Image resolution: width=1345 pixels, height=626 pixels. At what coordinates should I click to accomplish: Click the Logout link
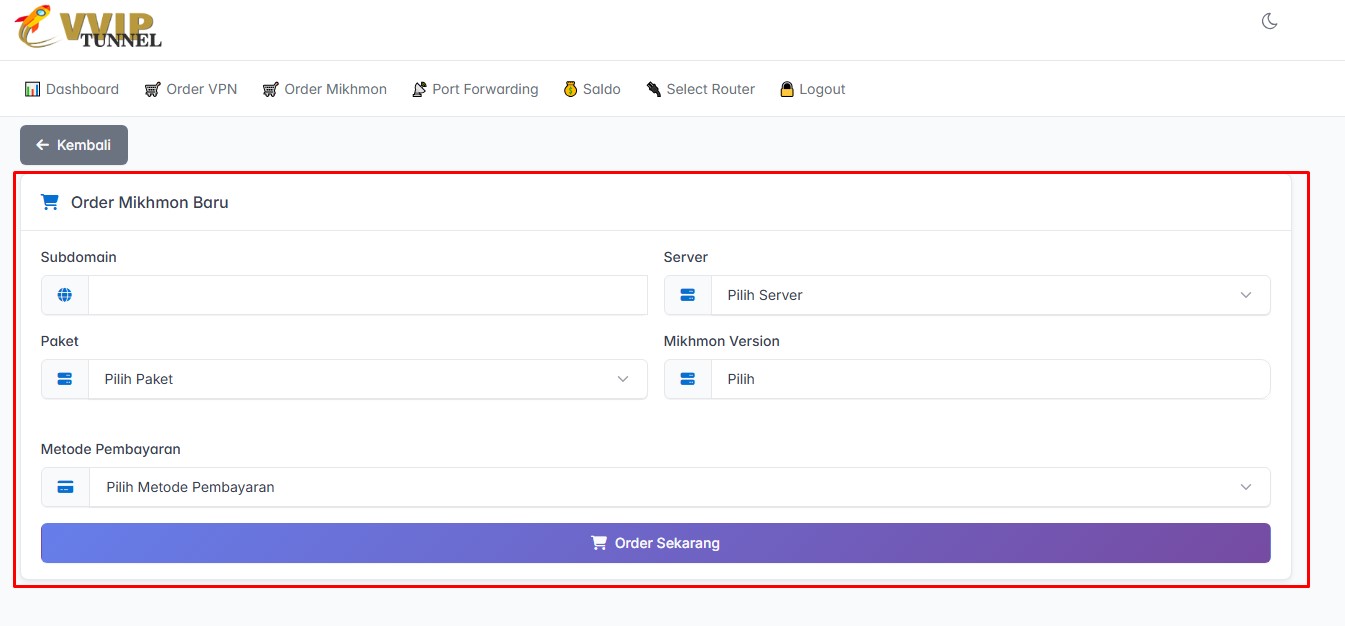coord(812,89)
